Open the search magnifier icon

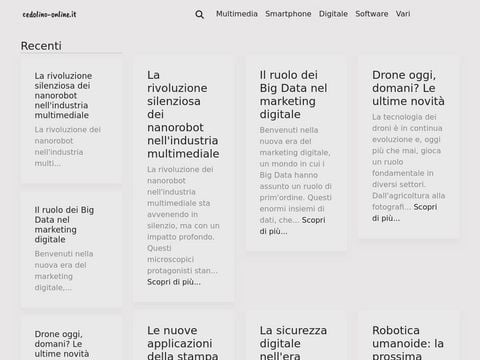point(199,14)
